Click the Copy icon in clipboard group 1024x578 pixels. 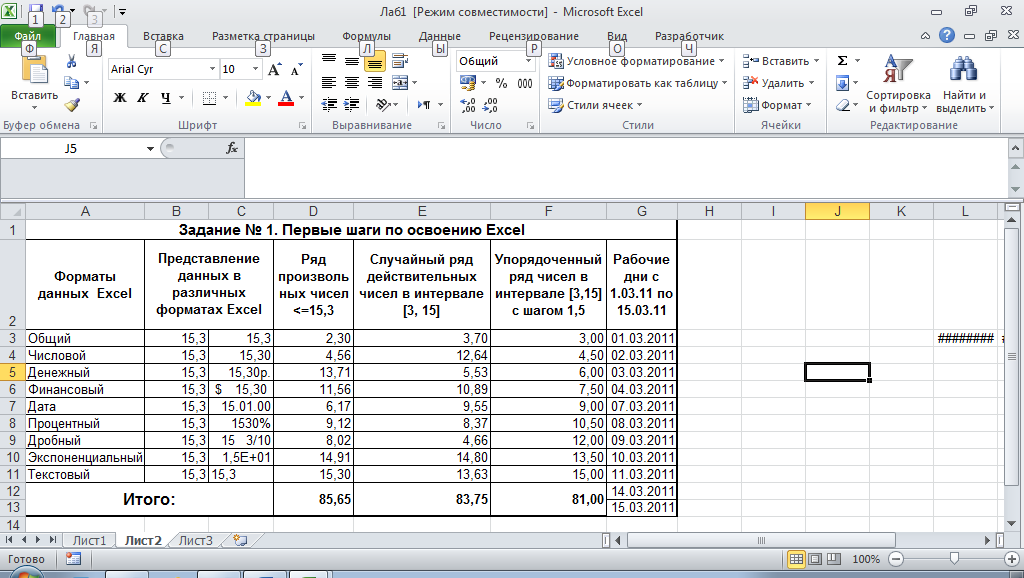(x=71, y=82)
